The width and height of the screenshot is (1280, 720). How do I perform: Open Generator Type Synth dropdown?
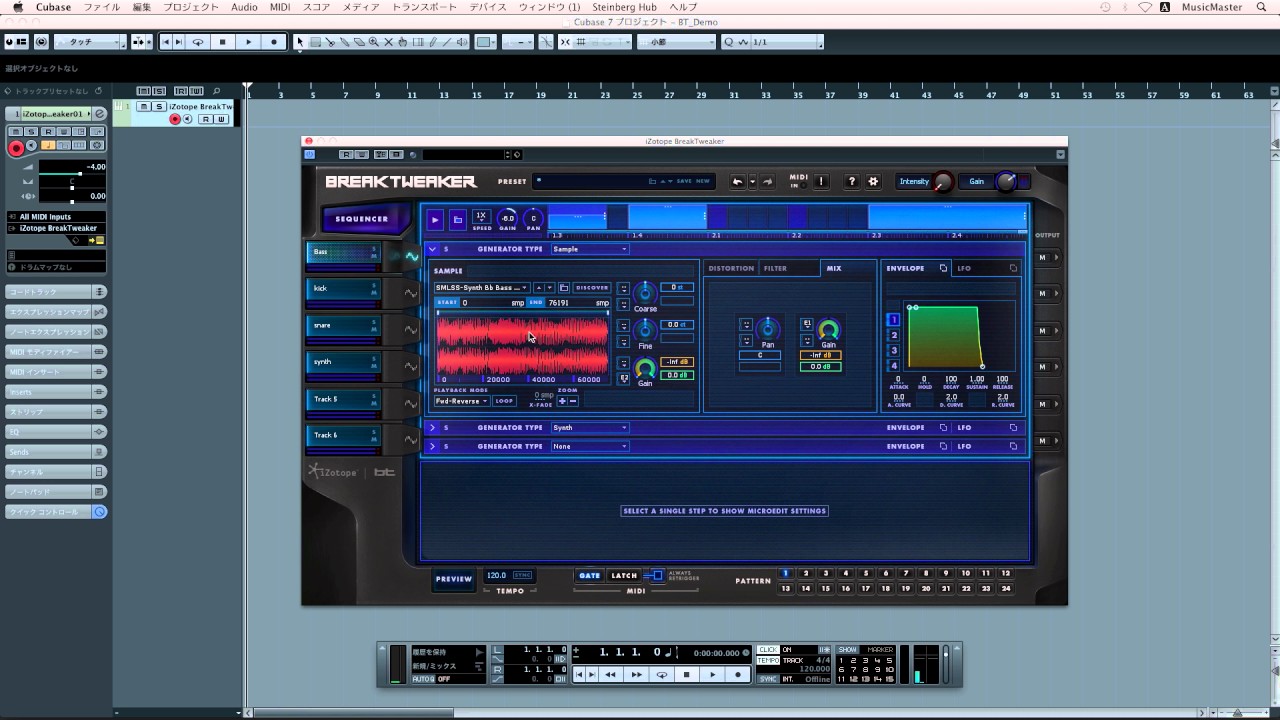coord(590,427)
